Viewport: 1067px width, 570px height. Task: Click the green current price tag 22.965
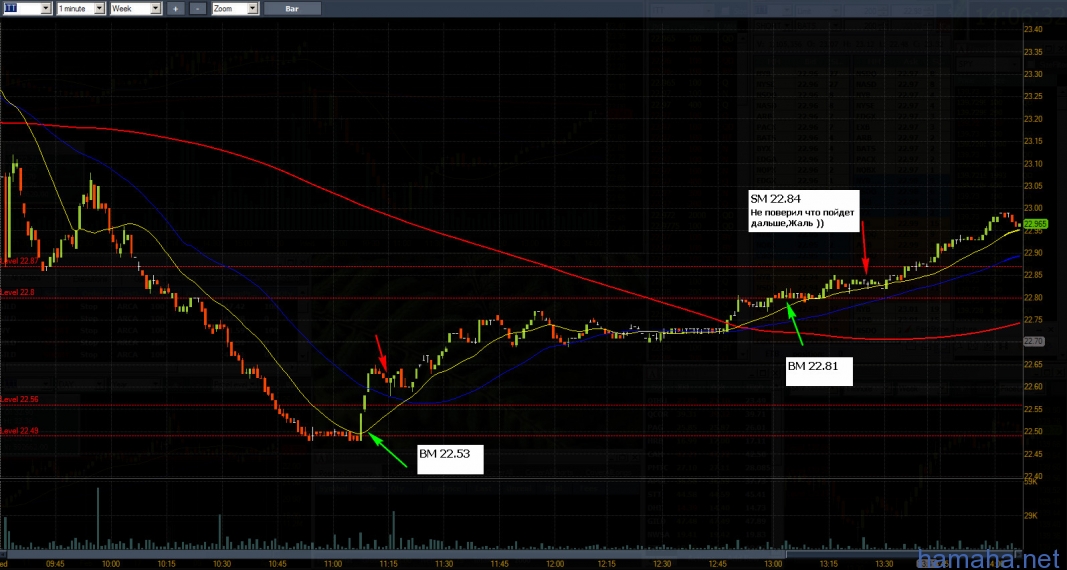[x=1035, y=226]
